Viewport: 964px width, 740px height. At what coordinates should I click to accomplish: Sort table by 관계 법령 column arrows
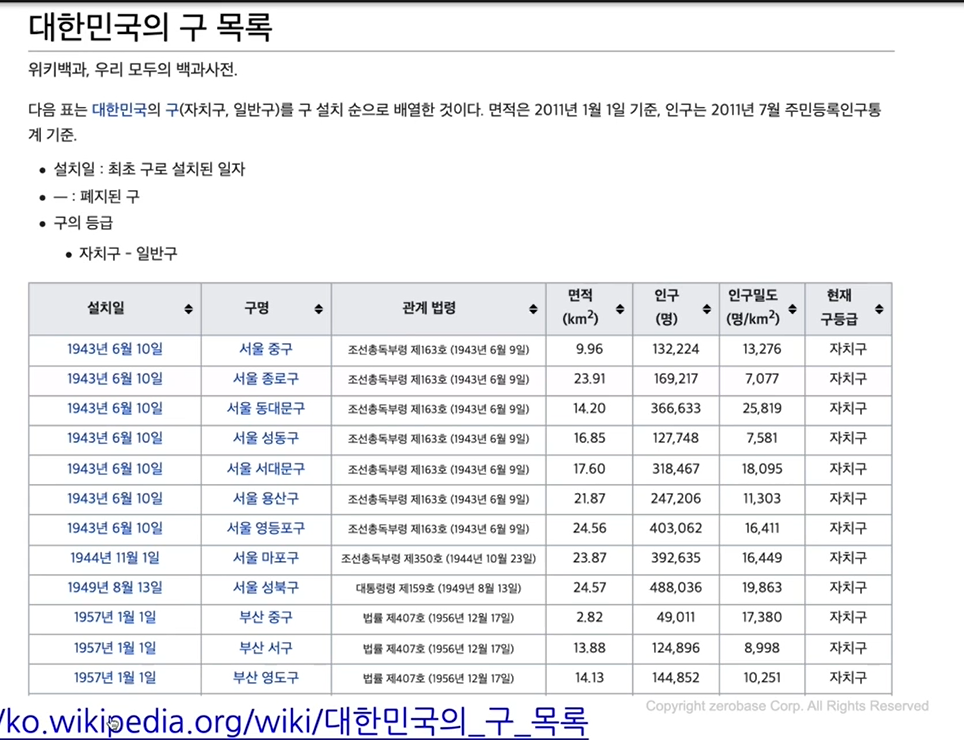pyautogui.click(x=533, y=309)
